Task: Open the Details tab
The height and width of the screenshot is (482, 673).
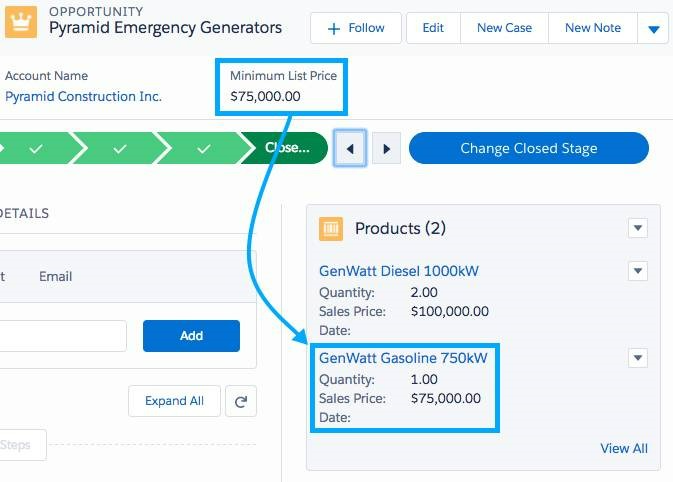Action: coord(24,213)
